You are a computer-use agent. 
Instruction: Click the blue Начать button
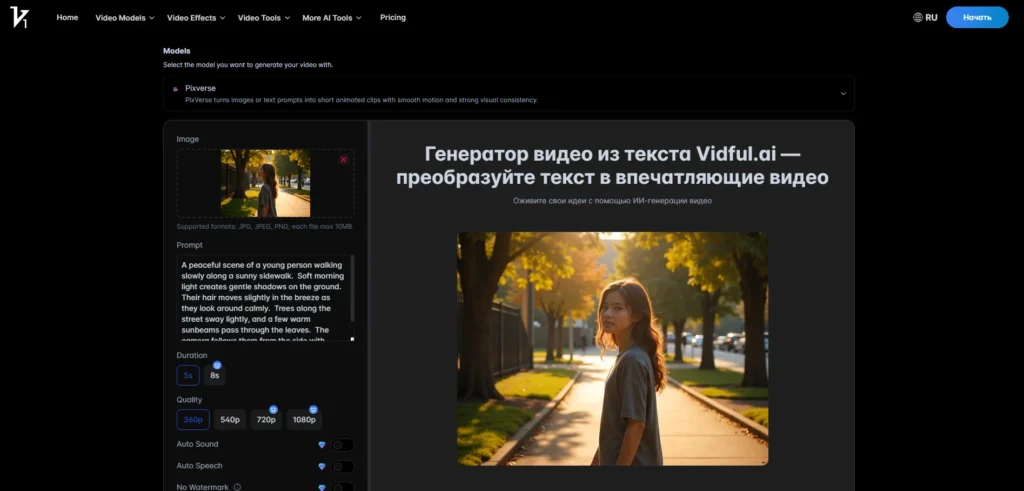[977, 18]
